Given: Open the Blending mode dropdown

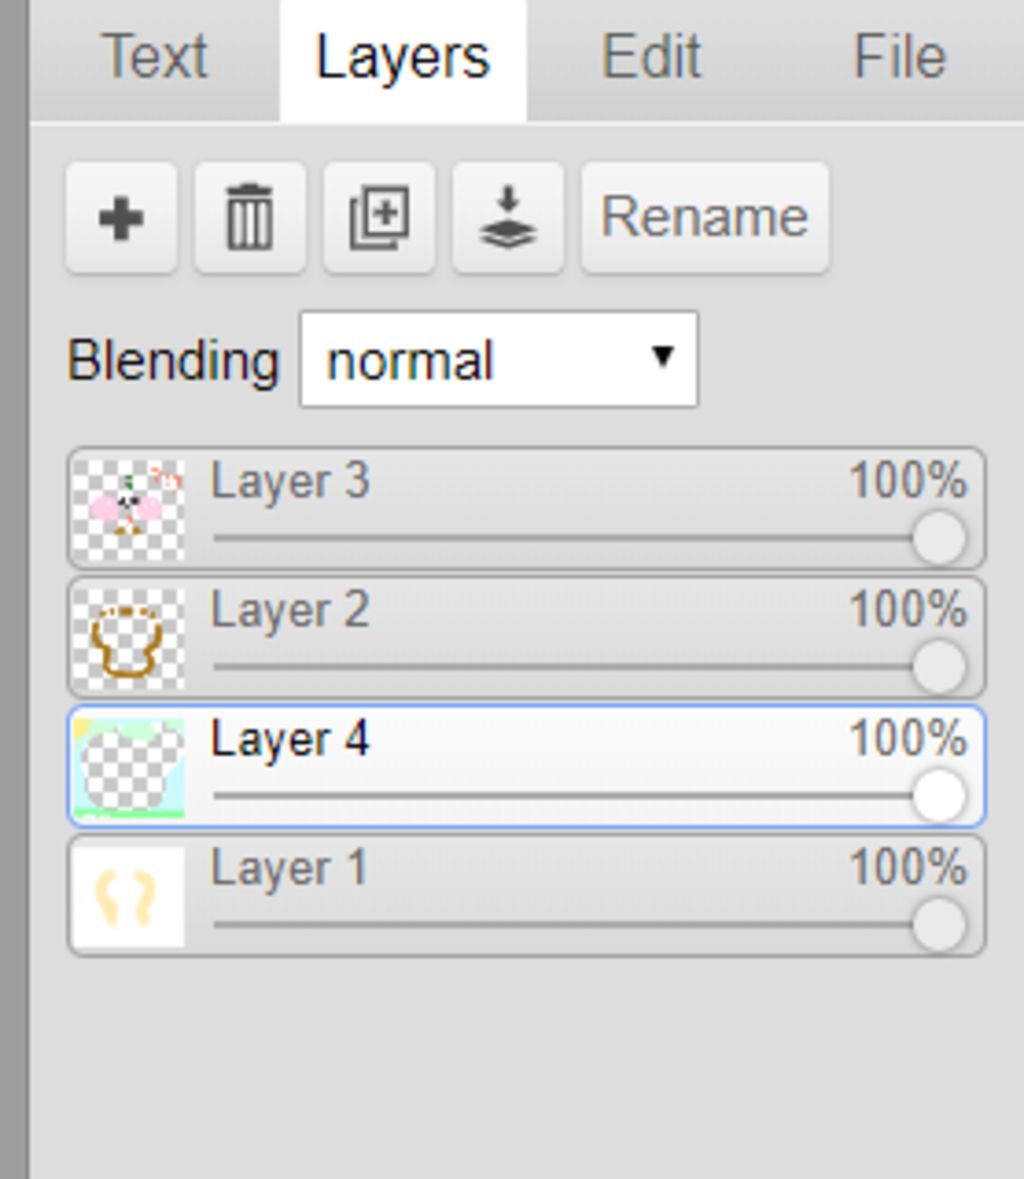Looking at the screenshot, I should tap(498, 360).
